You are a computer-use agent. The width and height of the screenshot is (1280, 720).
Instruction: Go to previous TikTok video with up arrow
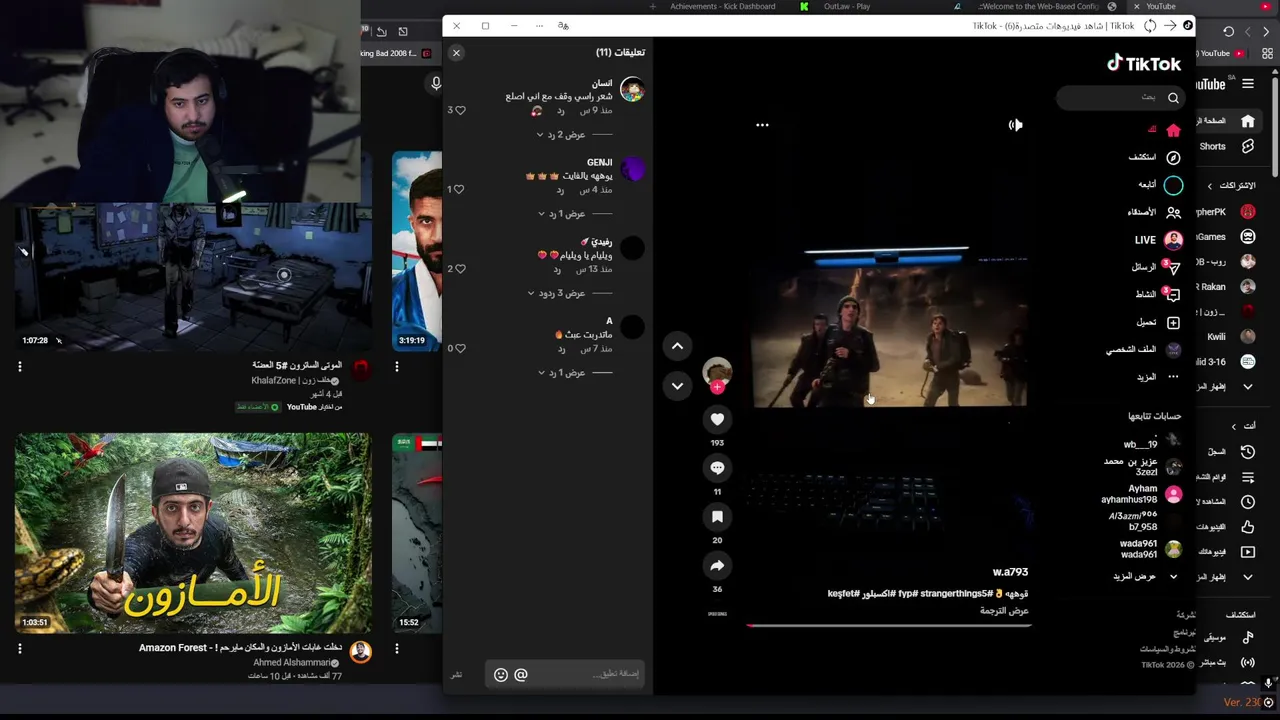click(677, 346)
